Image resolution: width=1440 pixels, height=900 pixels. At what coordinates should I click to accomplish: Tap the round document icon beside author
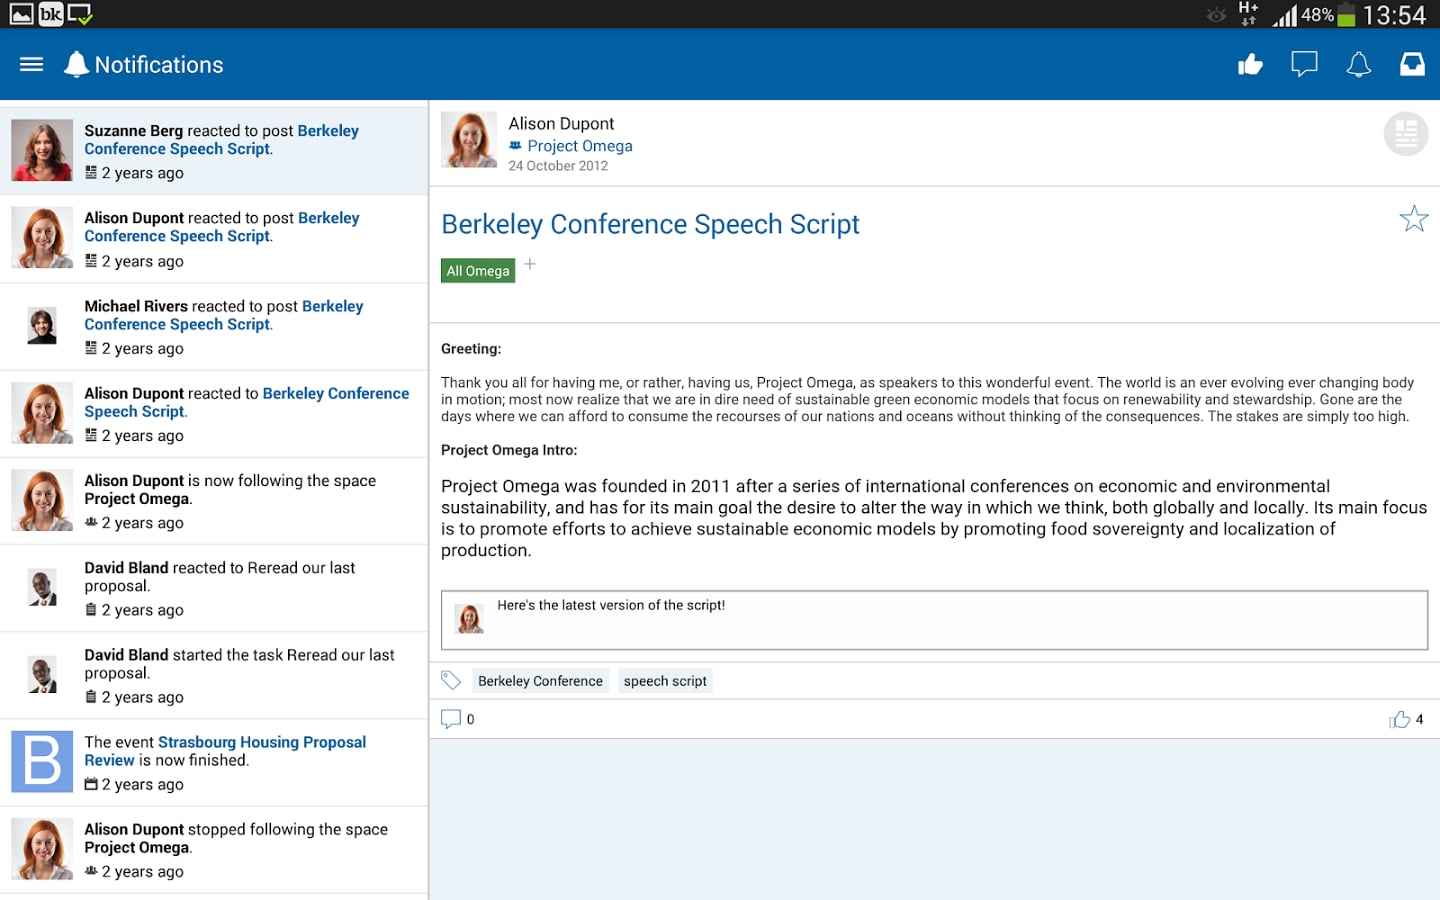pos(1406,133)
